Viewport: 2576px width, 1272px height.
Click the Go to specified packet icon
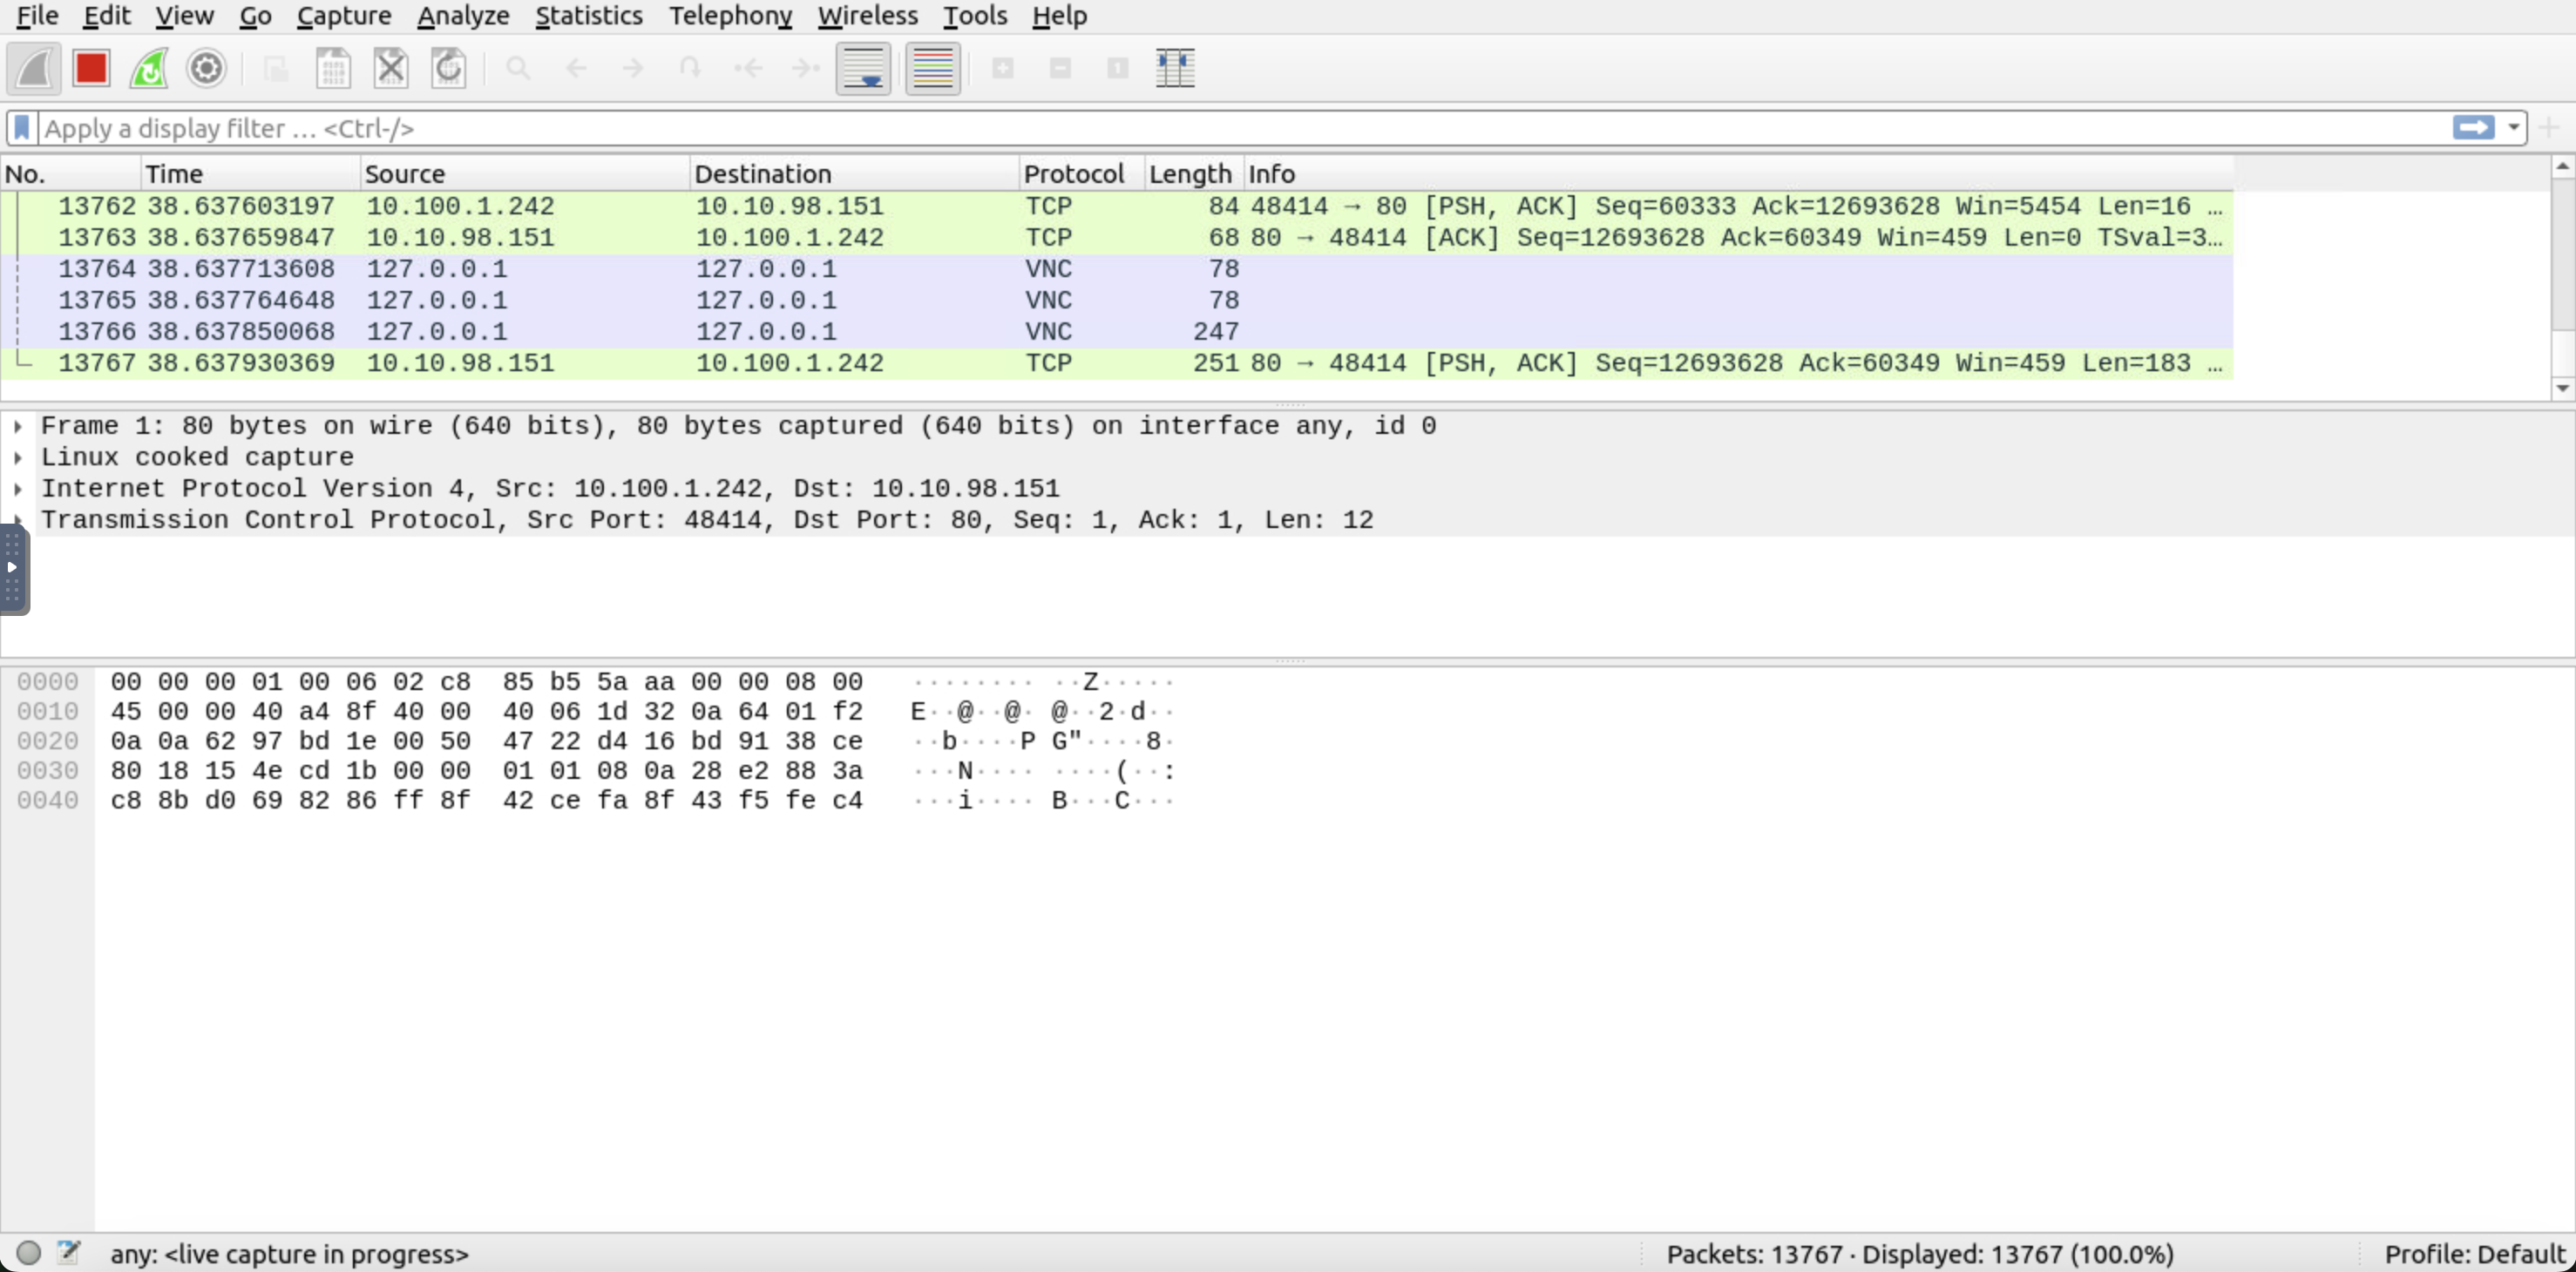[690, 69]
